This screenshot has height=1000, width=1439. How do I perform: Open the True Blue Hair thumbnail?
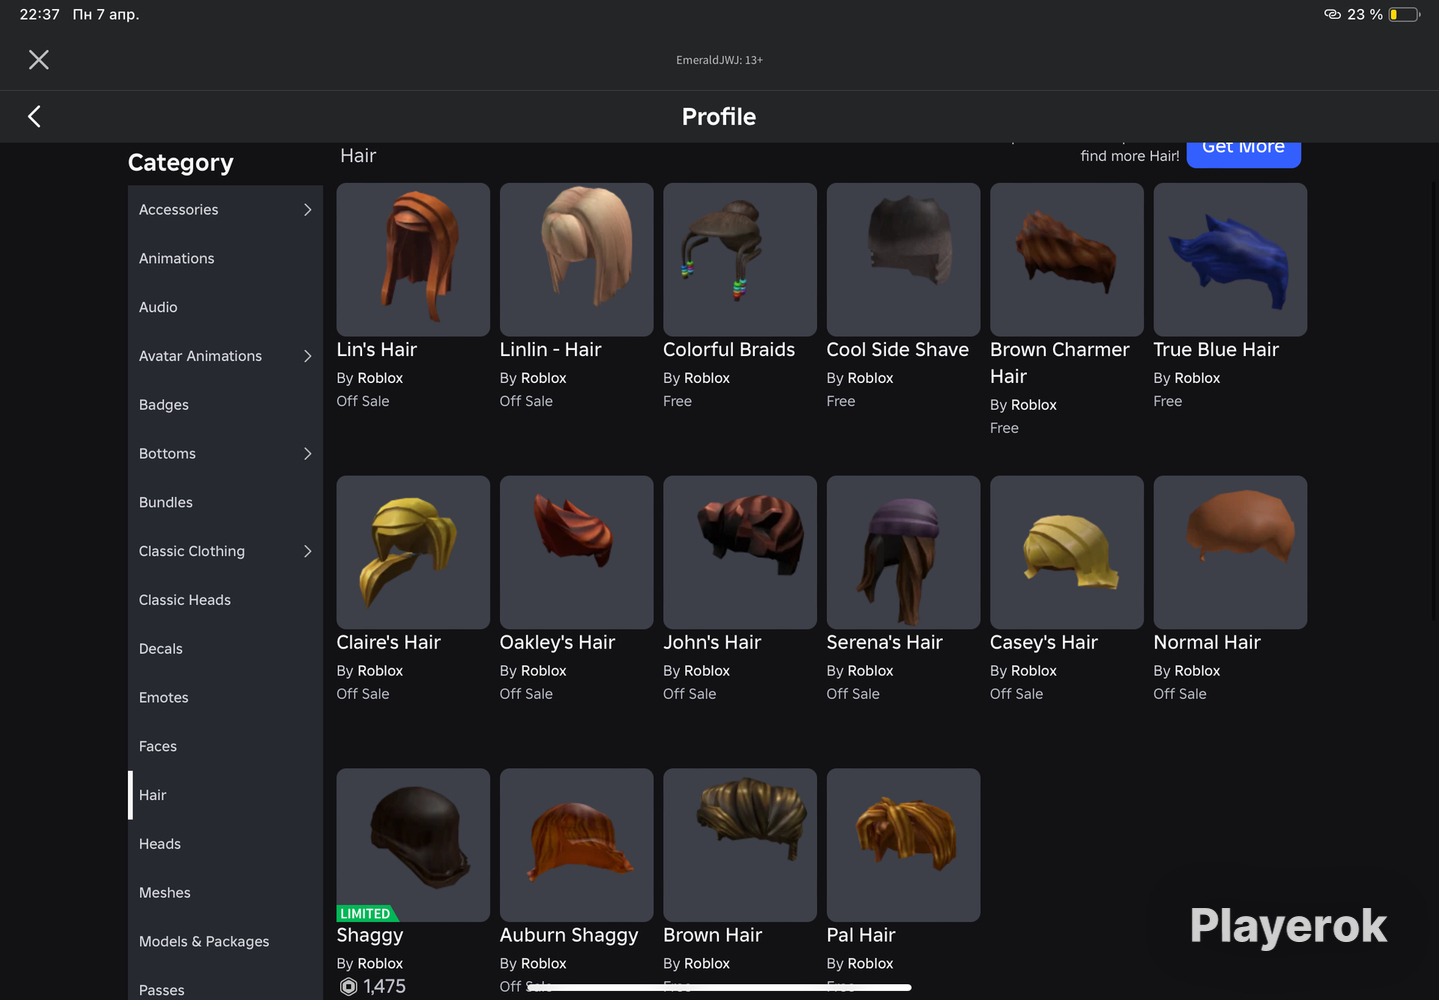pos(1230,260)
